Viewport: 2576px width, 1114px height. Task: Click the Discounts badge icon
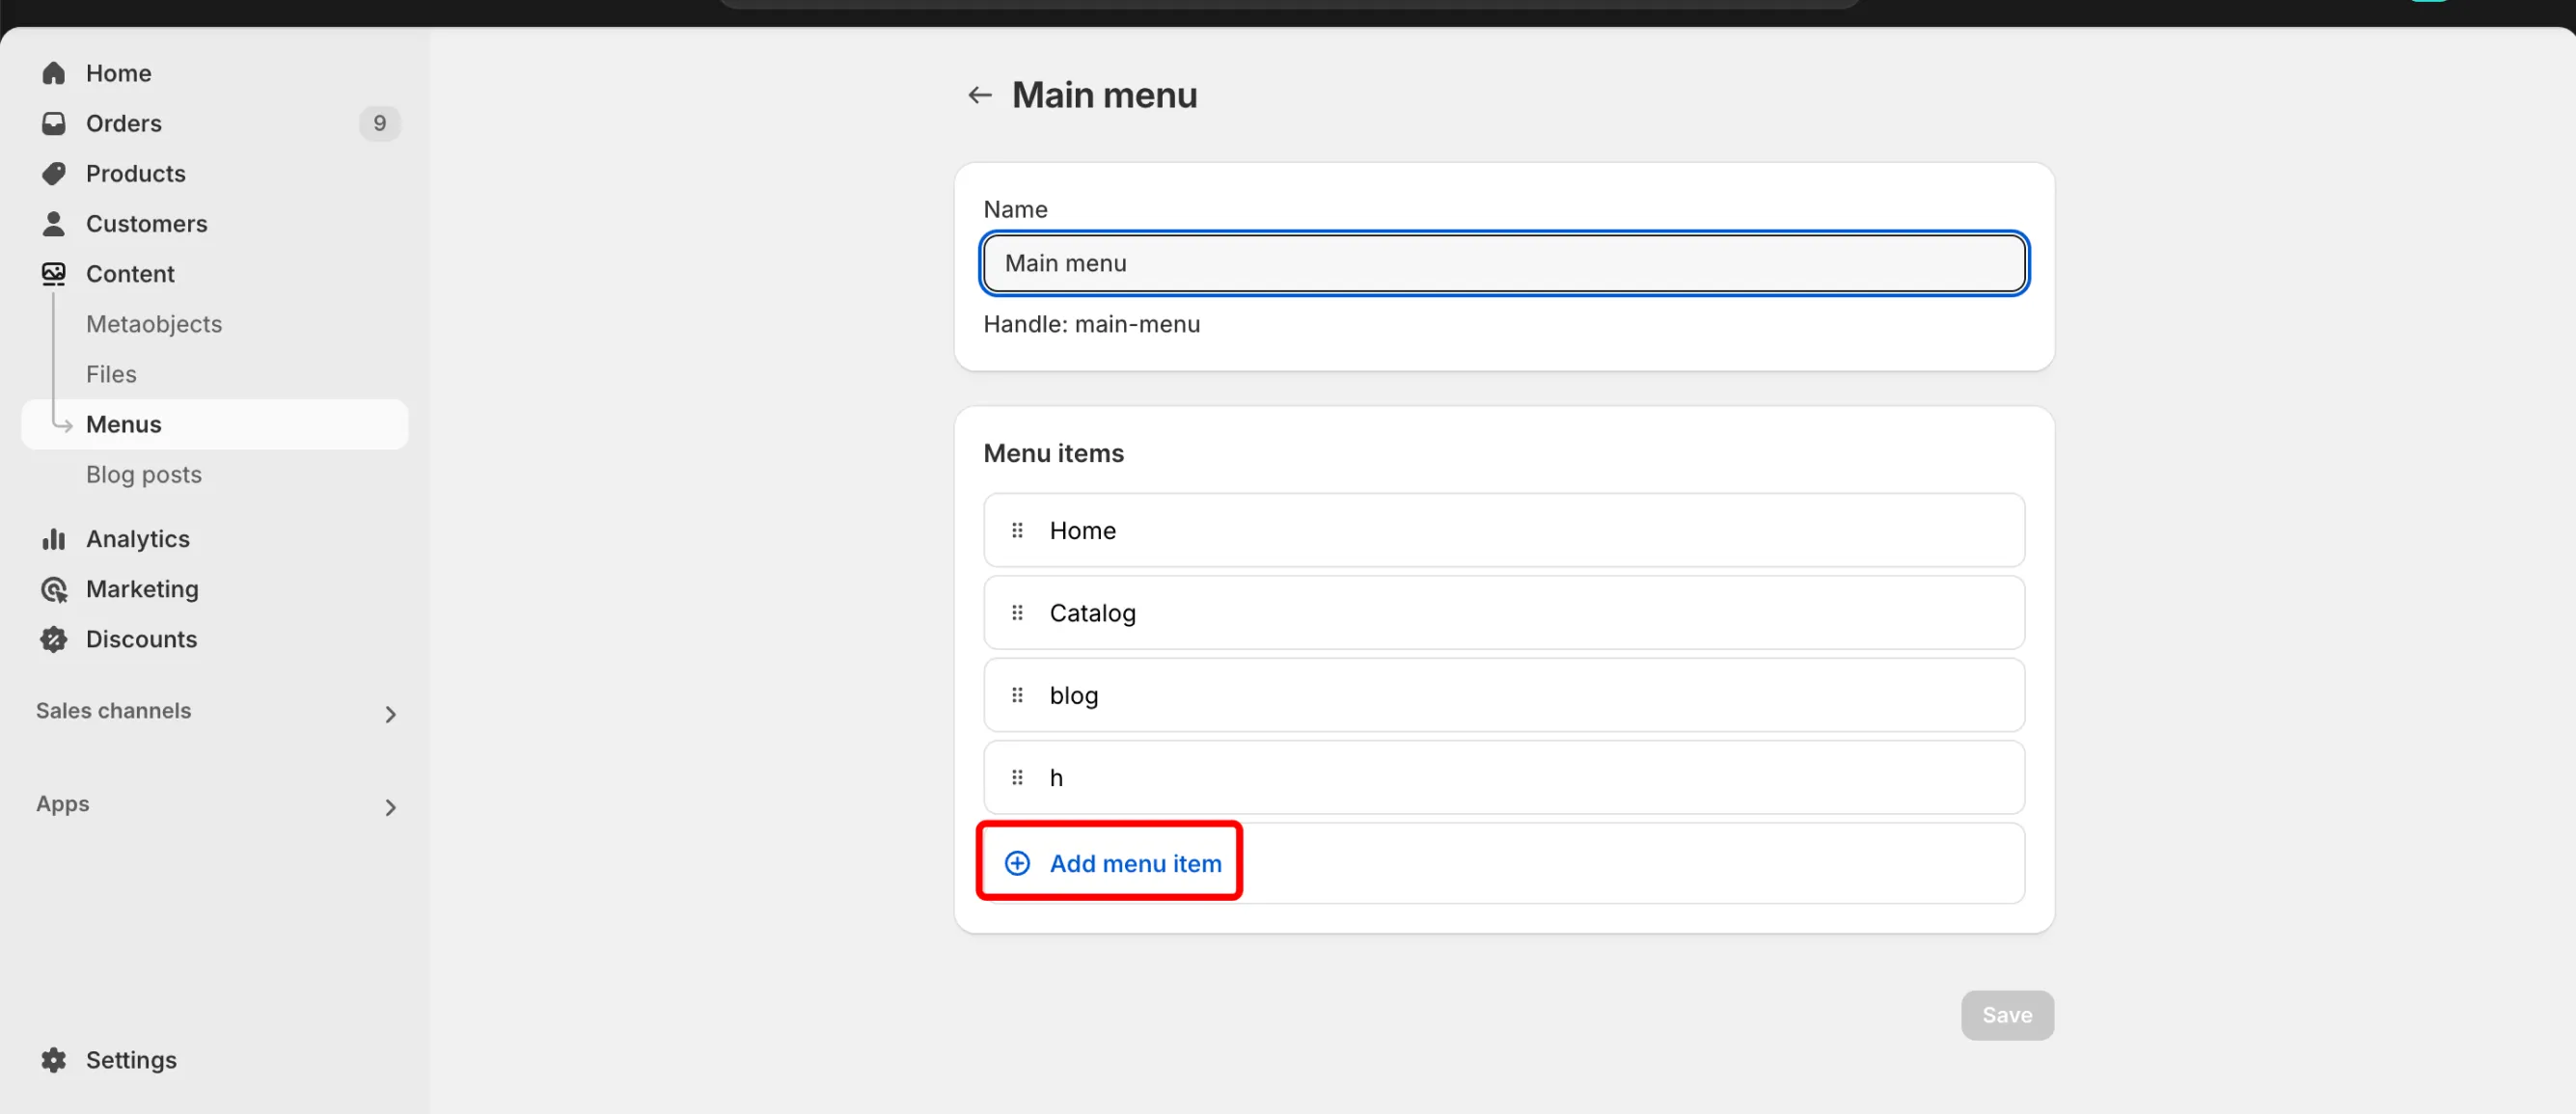point(54,639)
